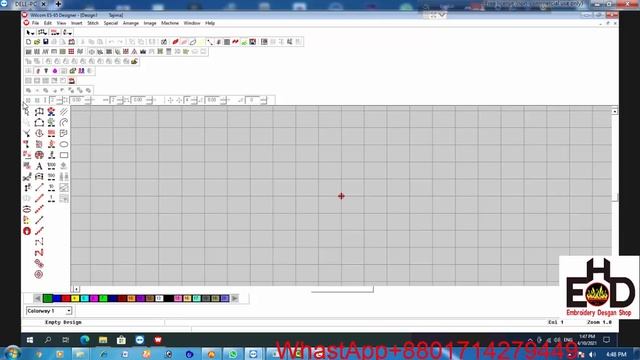Select the black color swatch in the palette
This screenshot has width=640, height=360.
pos(169,299)
